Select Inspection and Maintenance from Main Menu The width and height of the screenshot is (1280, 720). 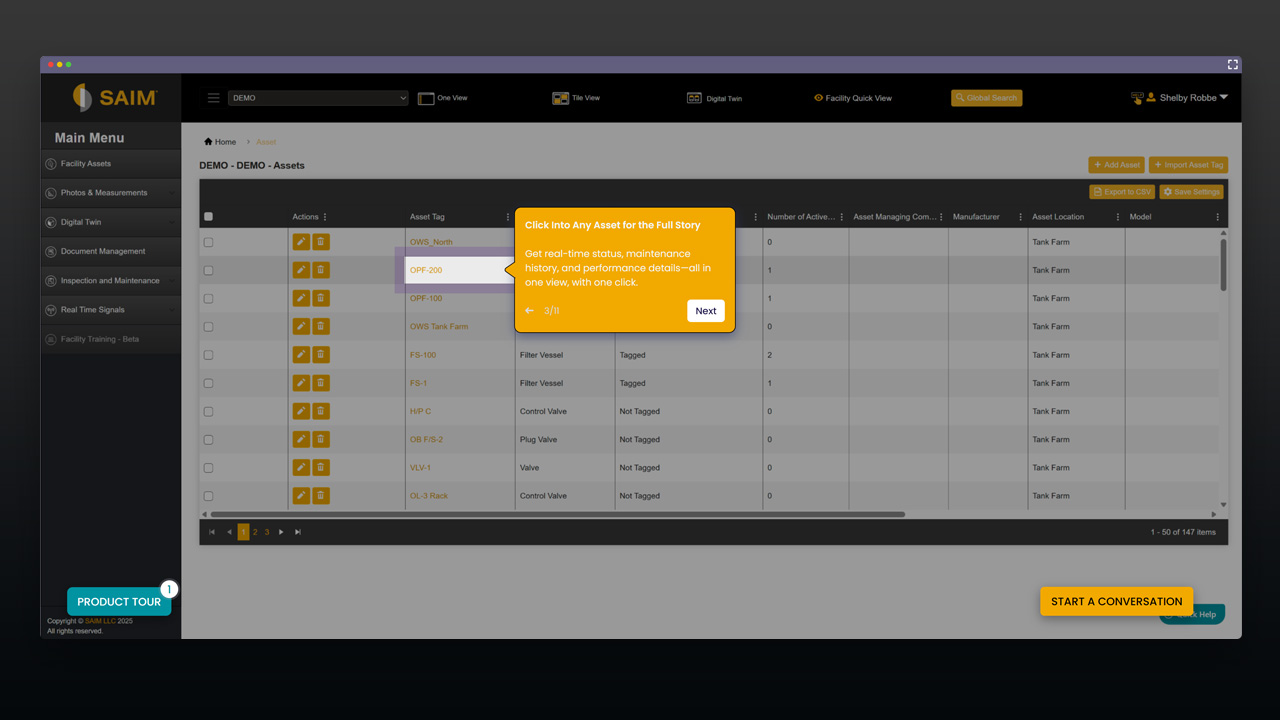[110, 280]
